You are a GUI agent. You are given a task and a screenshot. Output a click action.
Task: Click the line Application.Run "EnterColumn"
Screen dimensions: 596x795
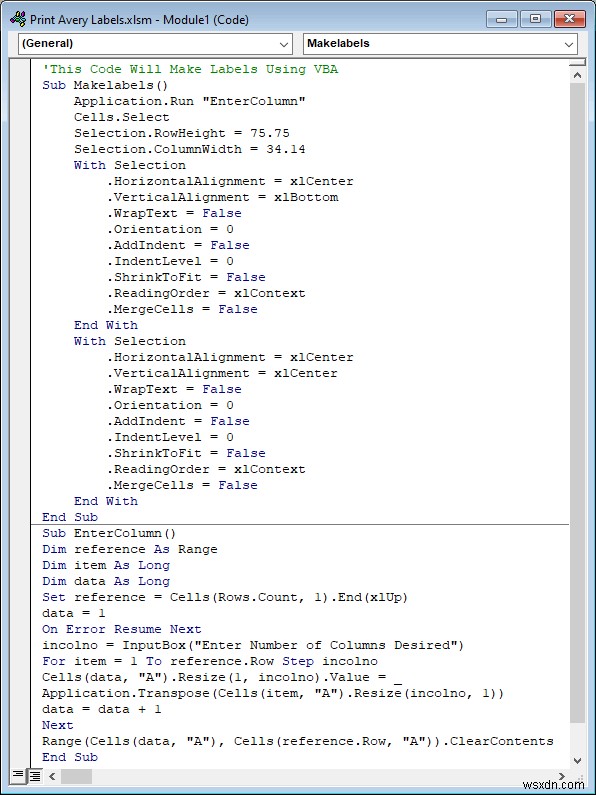190,101
